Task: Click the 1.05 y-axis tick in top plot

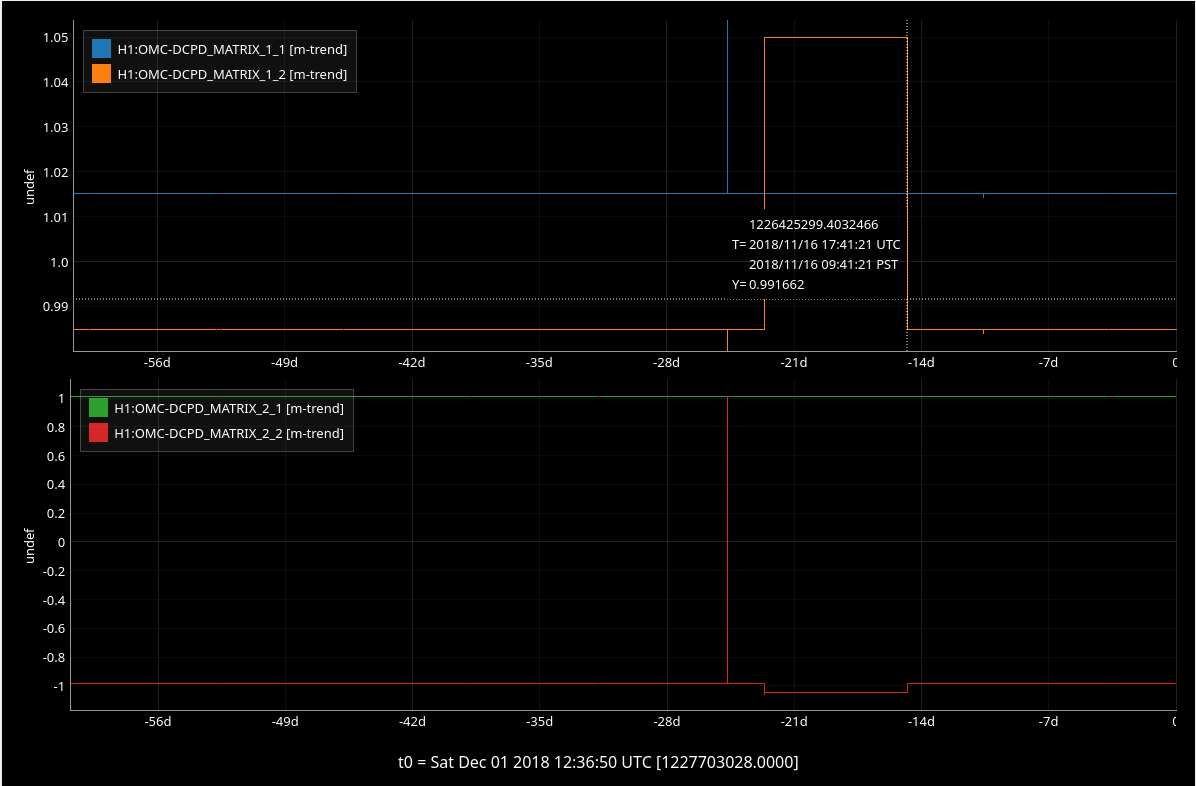Action: 56,37
